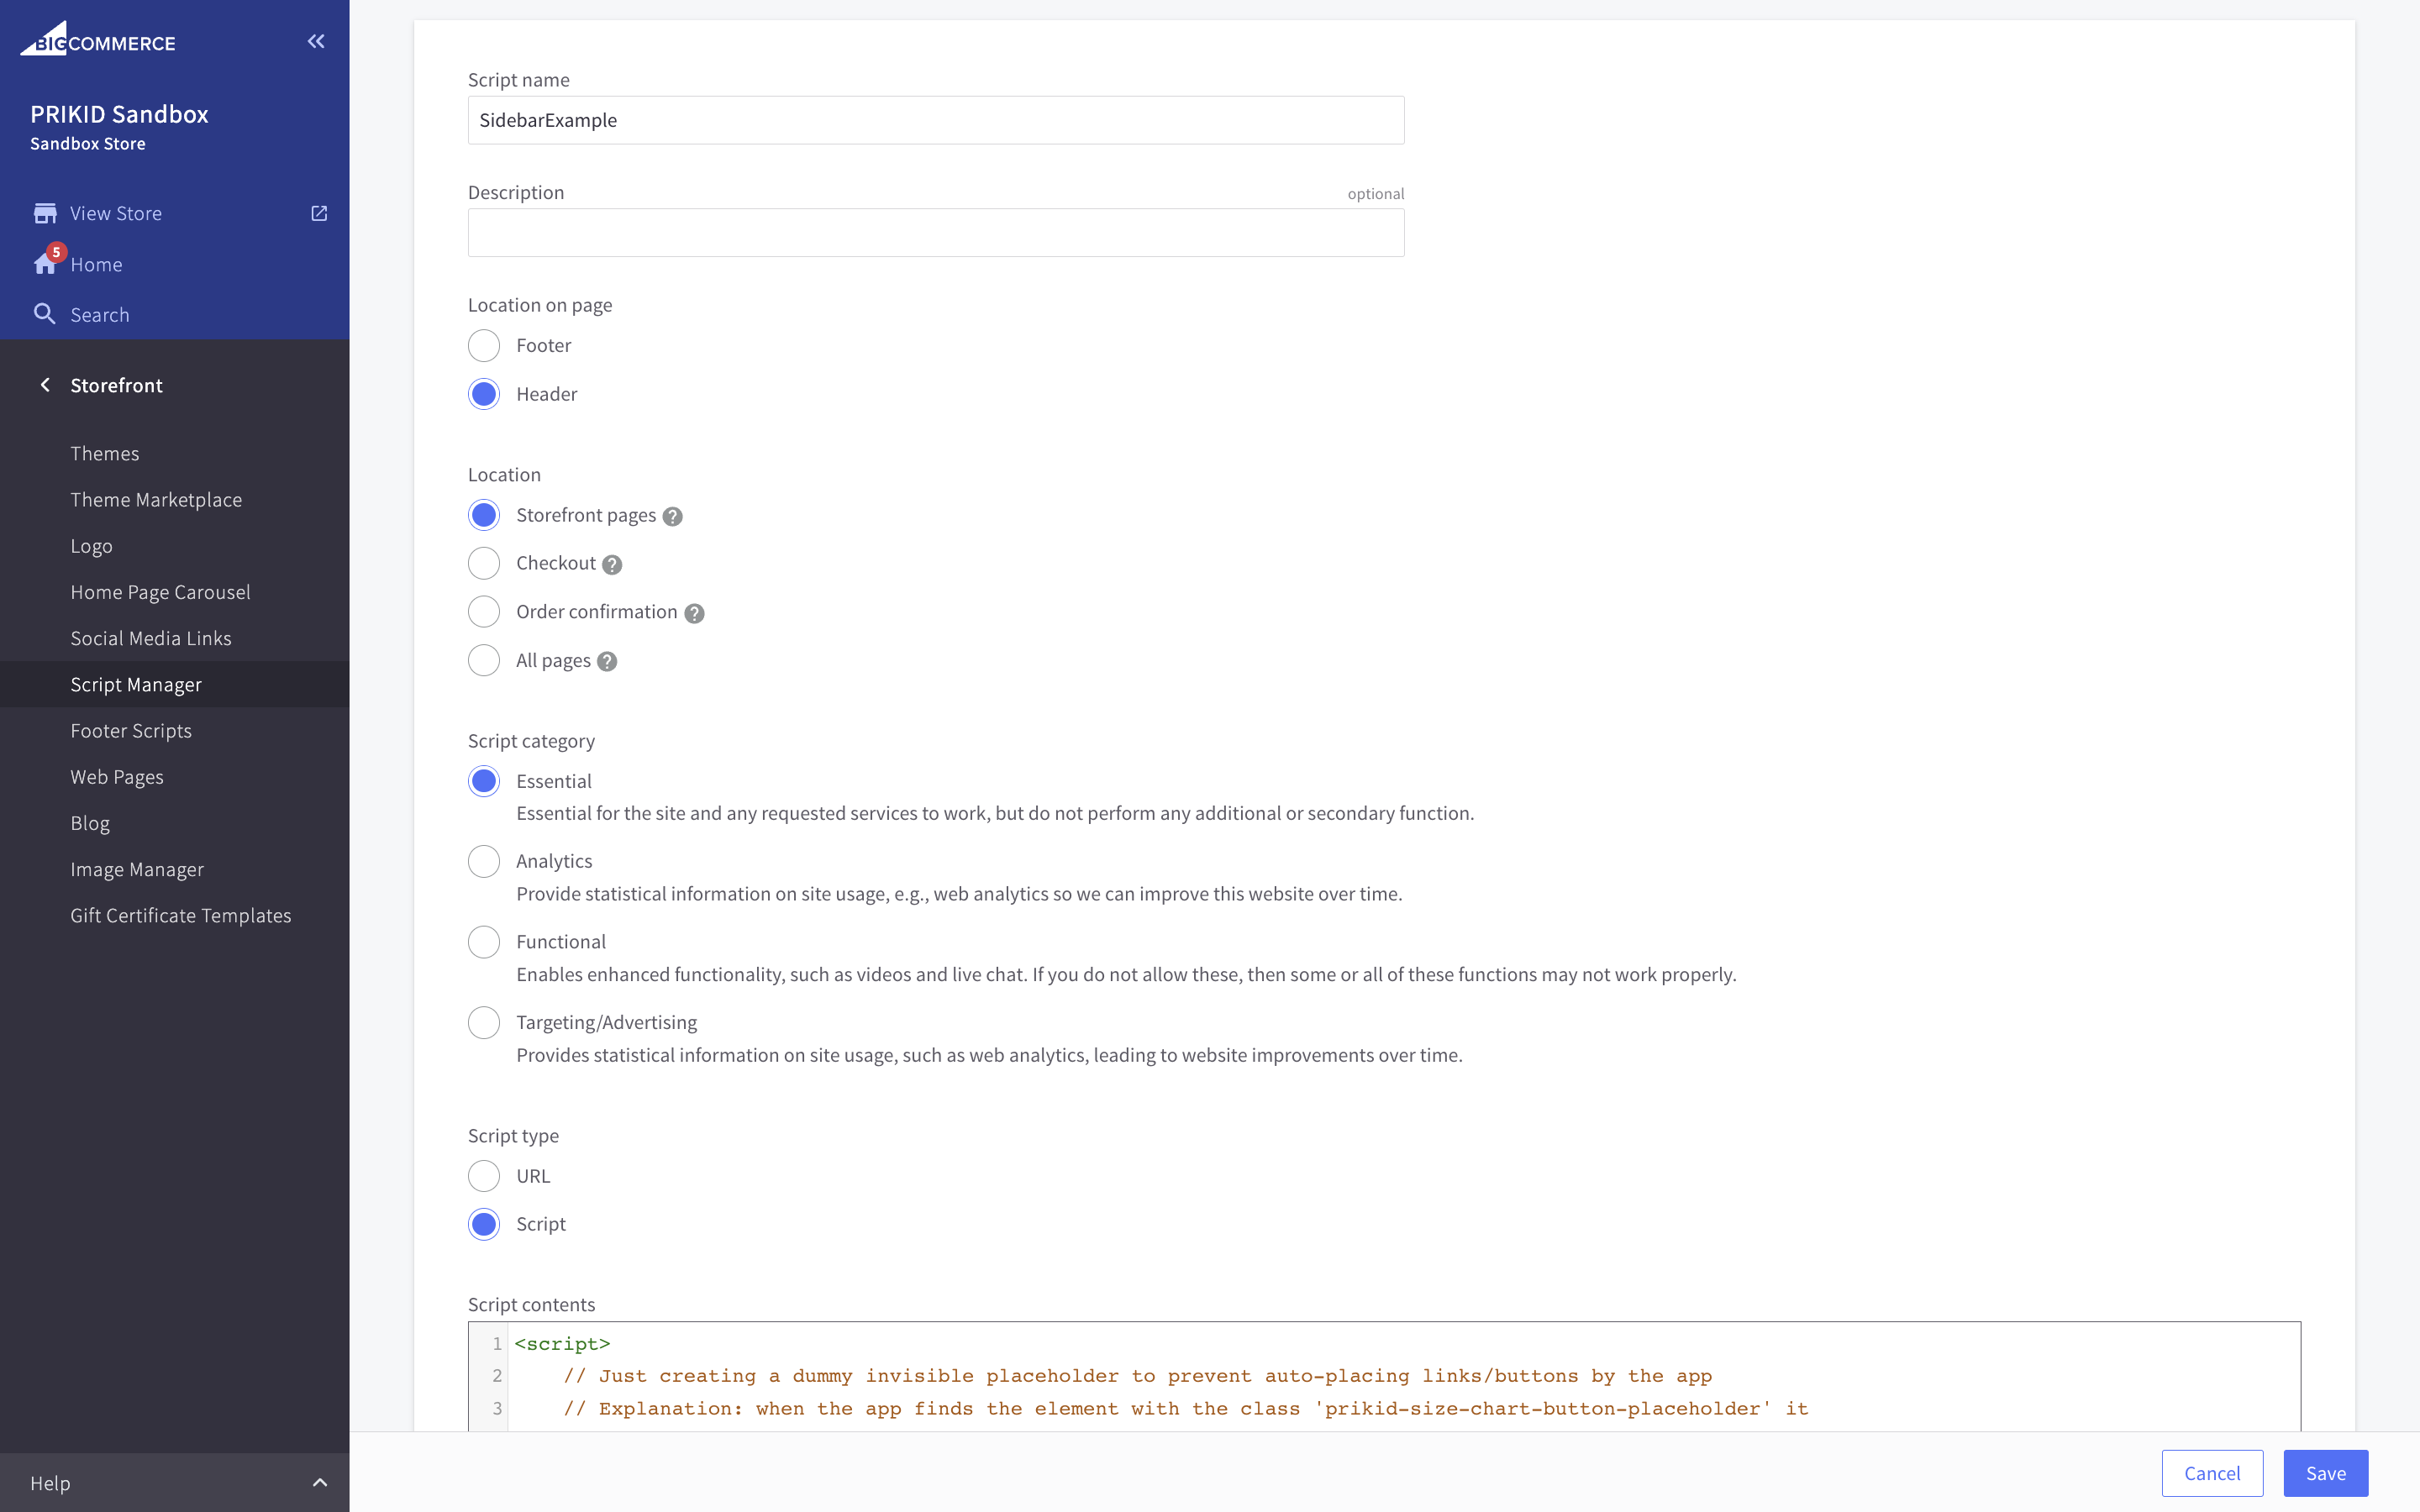Image resolution: width=2420 pixels, height=1512 pixels.
Task: Click the help icon next to Storefront pages
Action: [x=673, y=516]
